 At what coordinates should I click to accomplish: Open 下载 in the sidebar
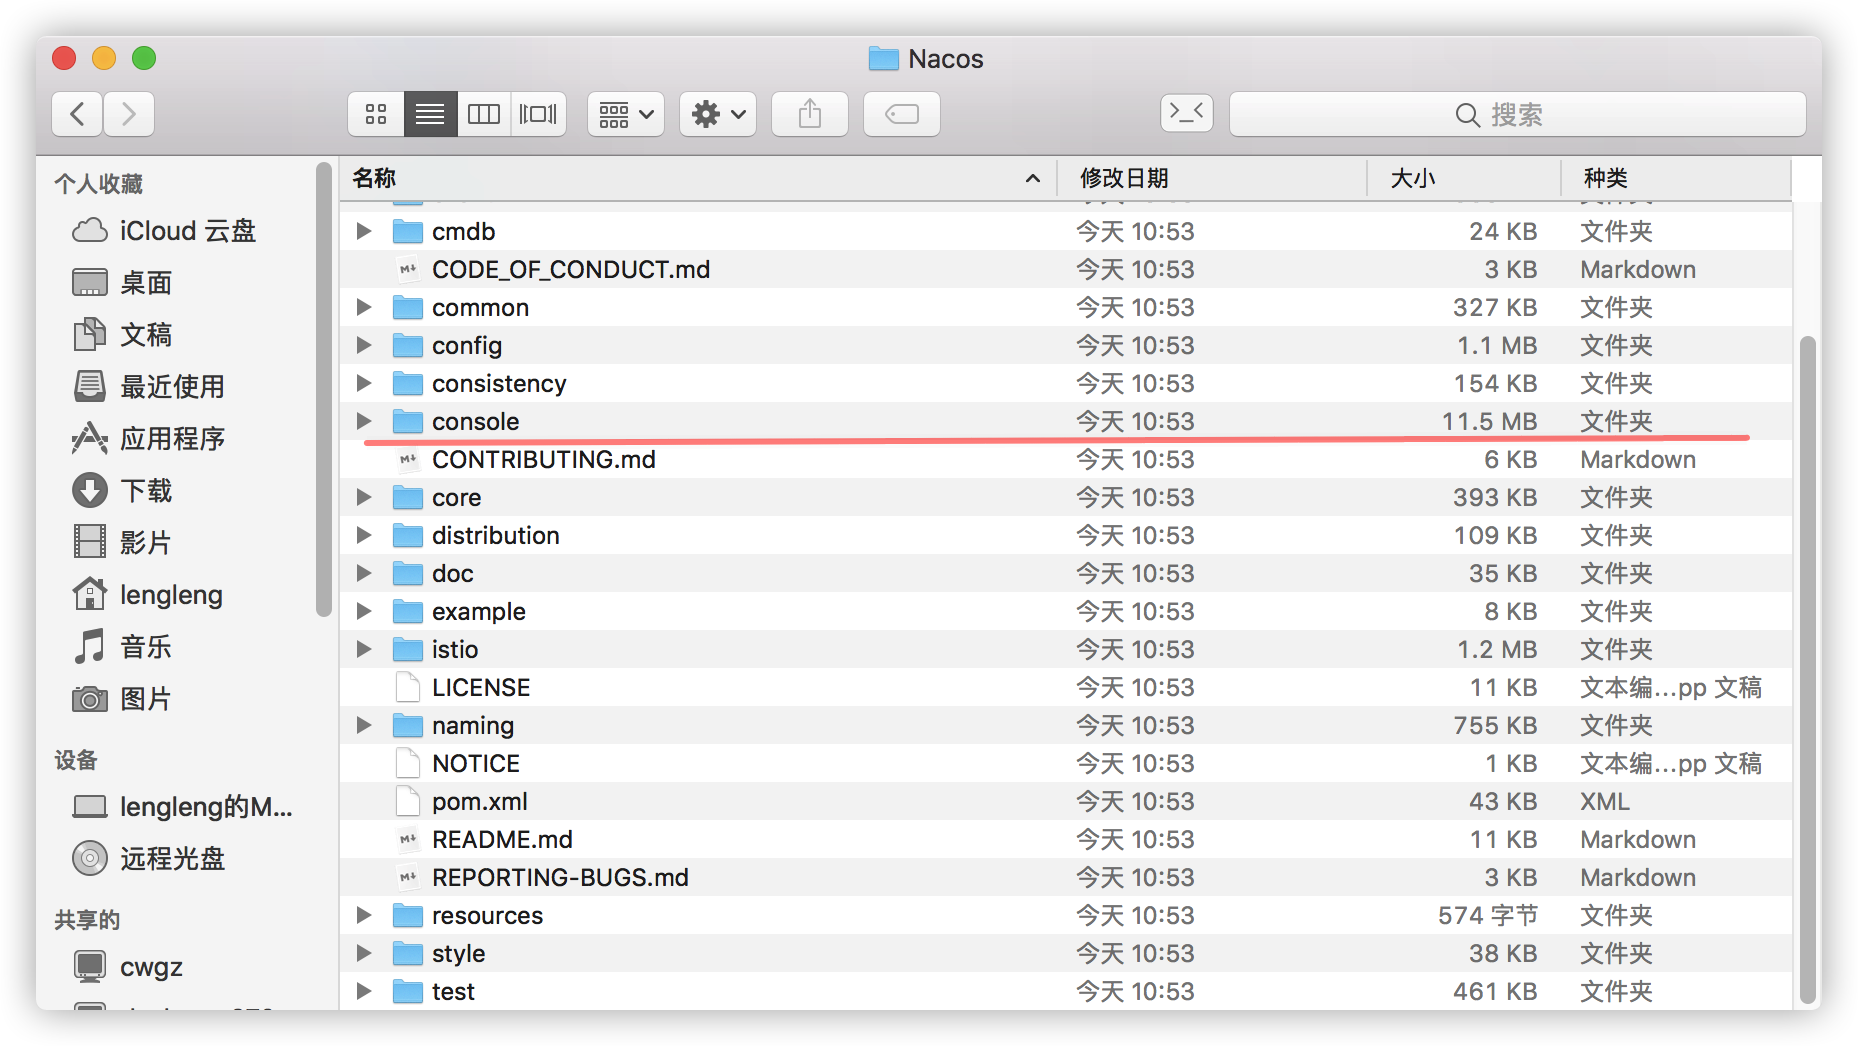point(122,491)
